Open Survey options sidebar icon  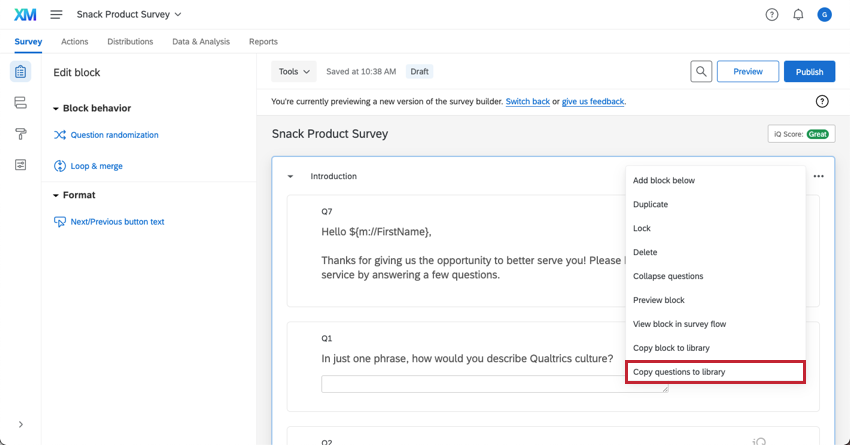tap(21, 165)
